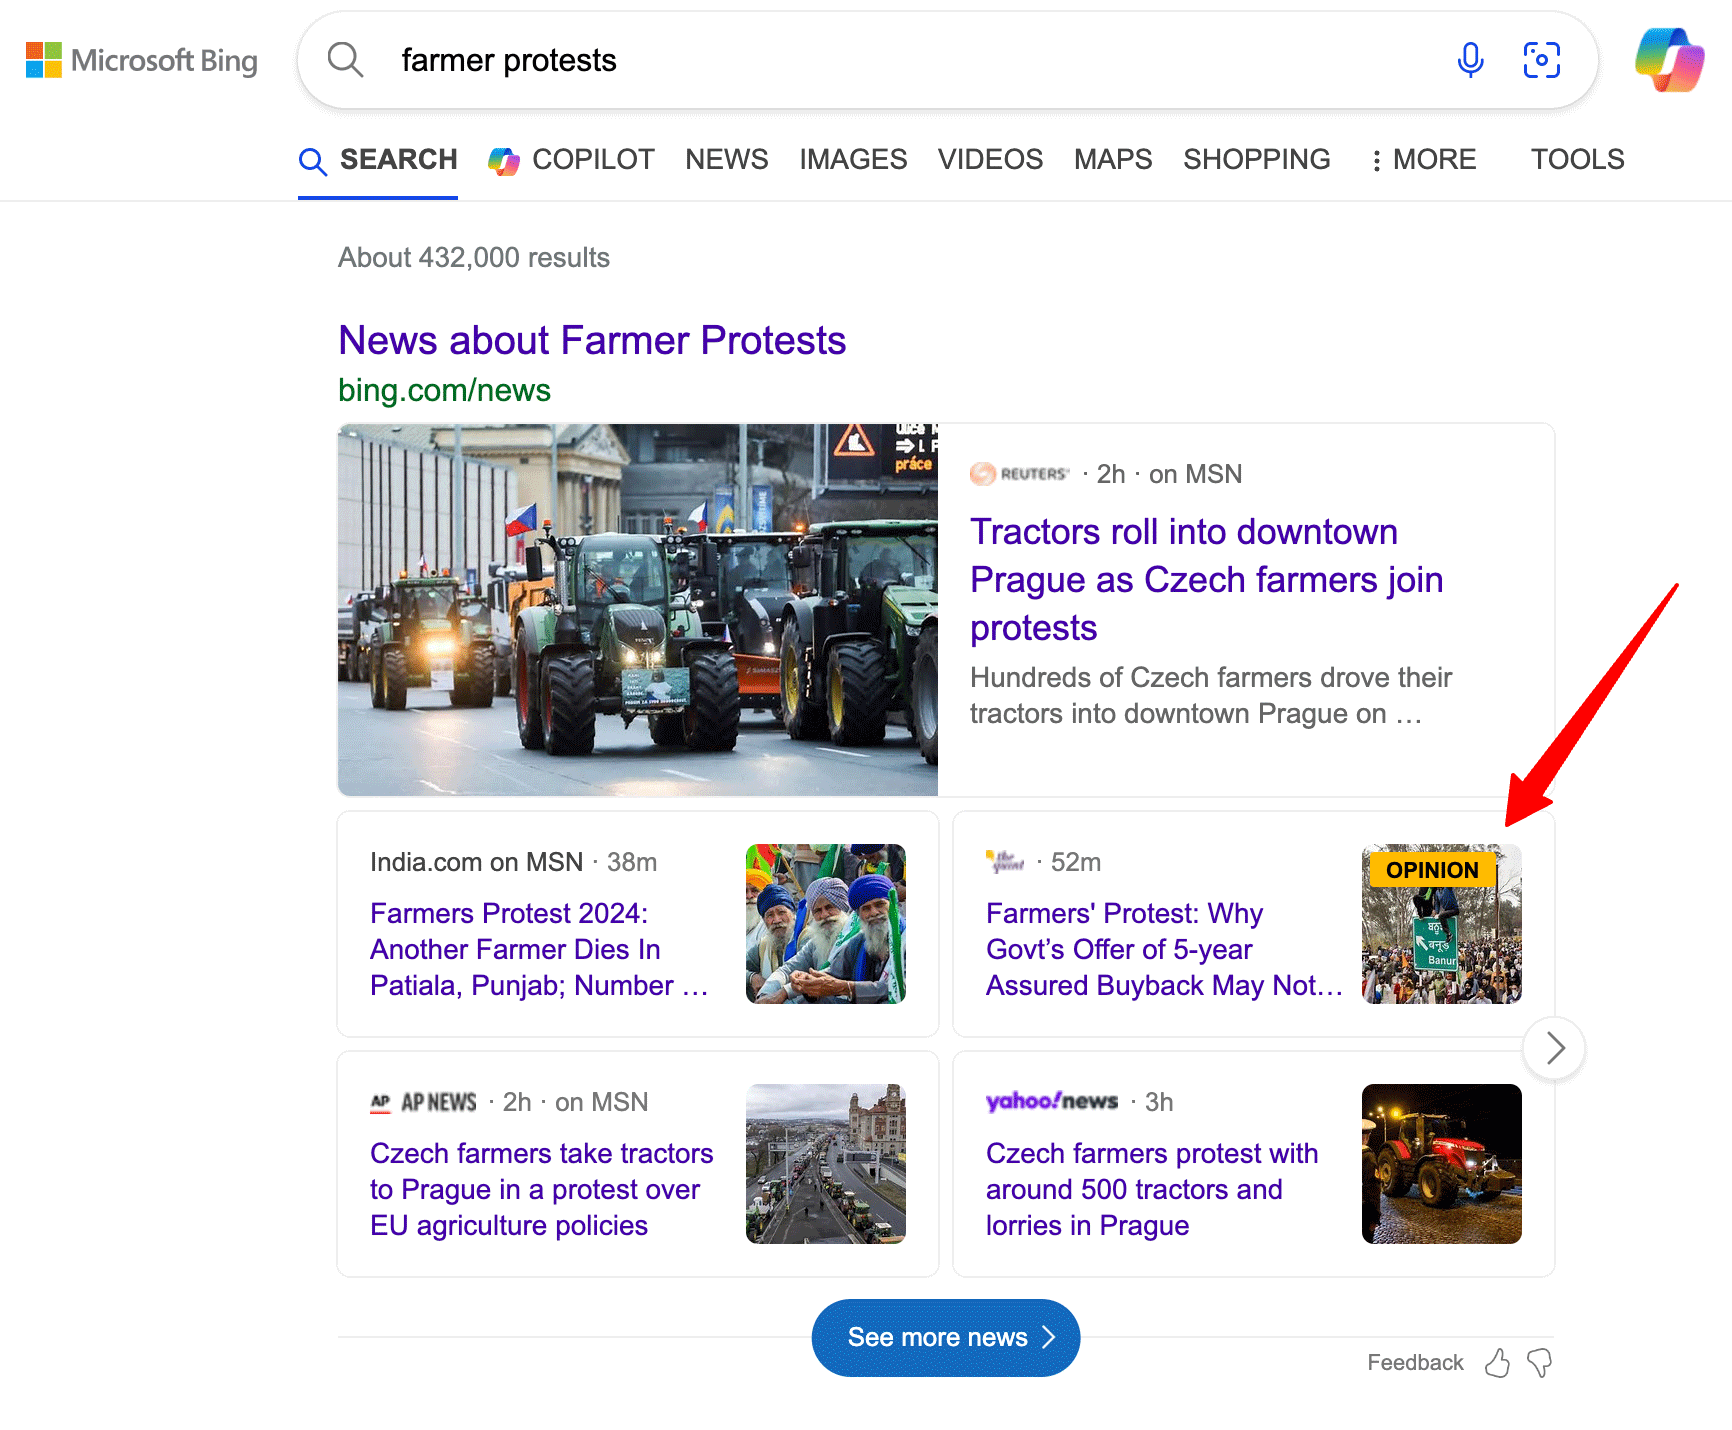Image resolution: width=1732 pixels, height=1430 pixels.
Task: Click the Yahoo News logo
Action: [1051, 1101]
